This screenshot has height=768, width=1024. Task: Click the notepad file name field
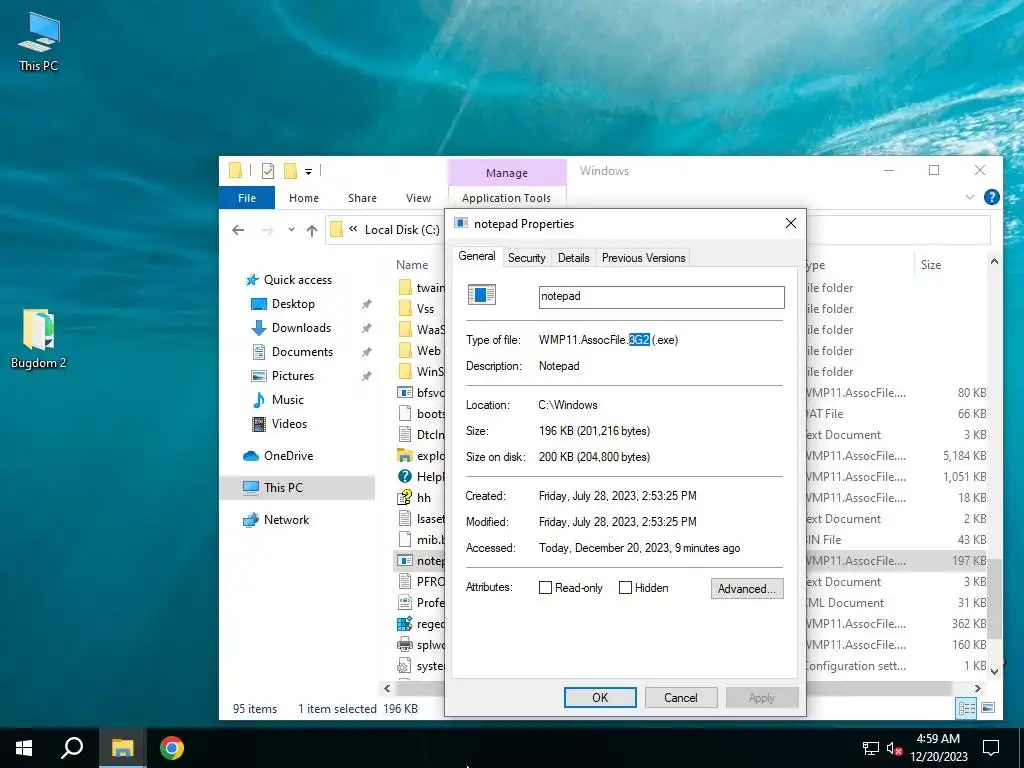coord(662,296)
